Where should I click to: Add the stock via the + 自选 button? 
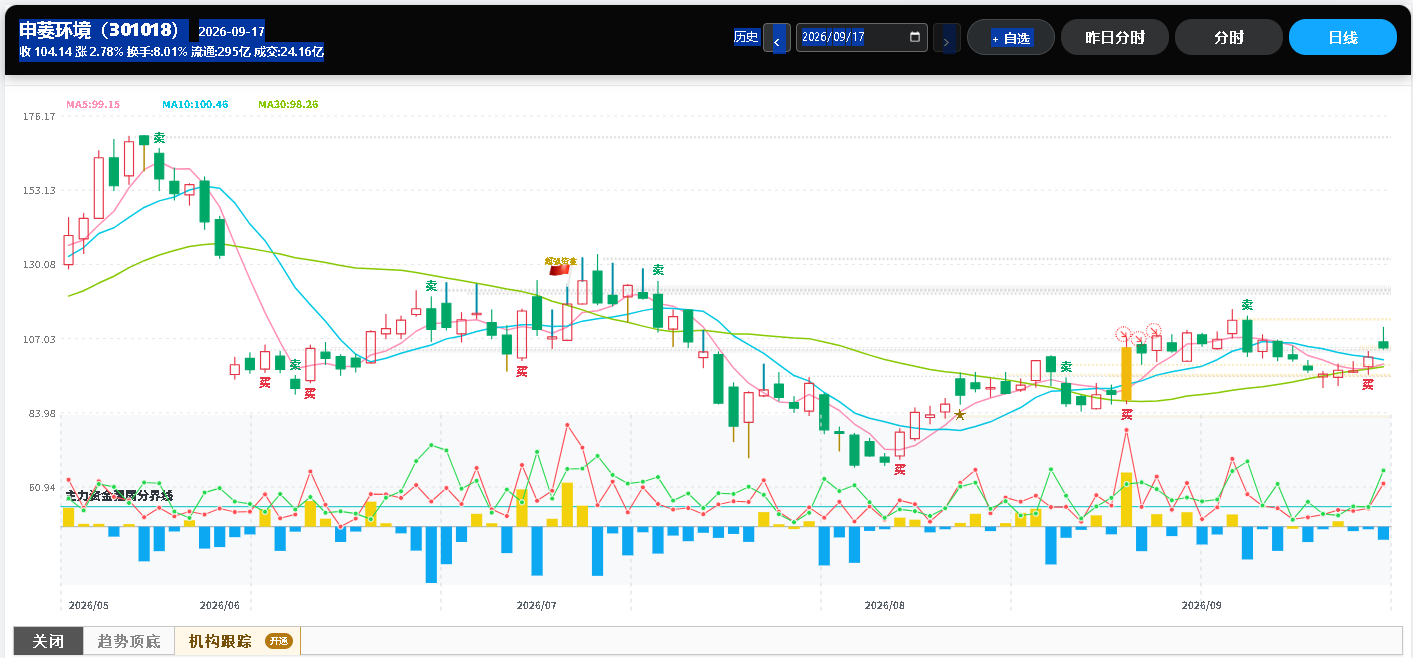(x=1010, y=38)
